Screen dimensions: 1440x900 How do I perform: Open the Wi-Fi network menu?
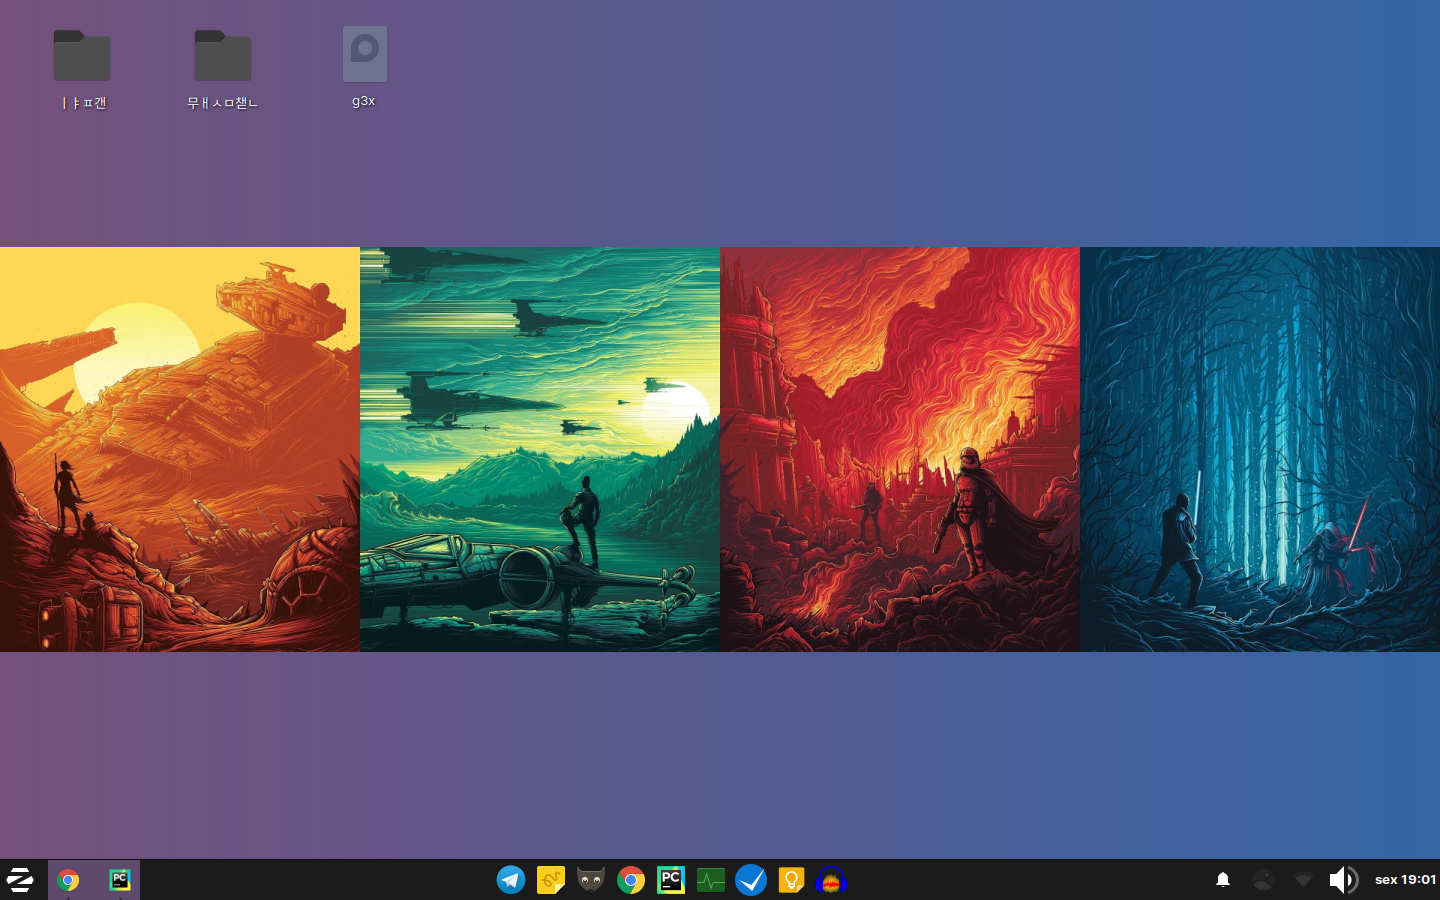[x=1303, y=880]
